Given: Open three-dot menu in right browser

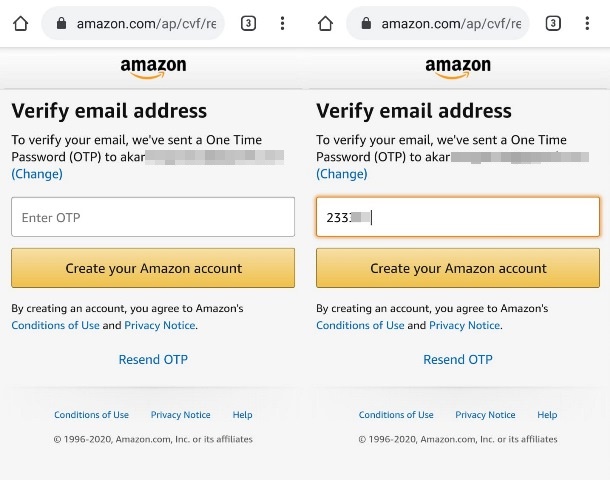Looking at the screenshot, I should (x=587, y=24).
